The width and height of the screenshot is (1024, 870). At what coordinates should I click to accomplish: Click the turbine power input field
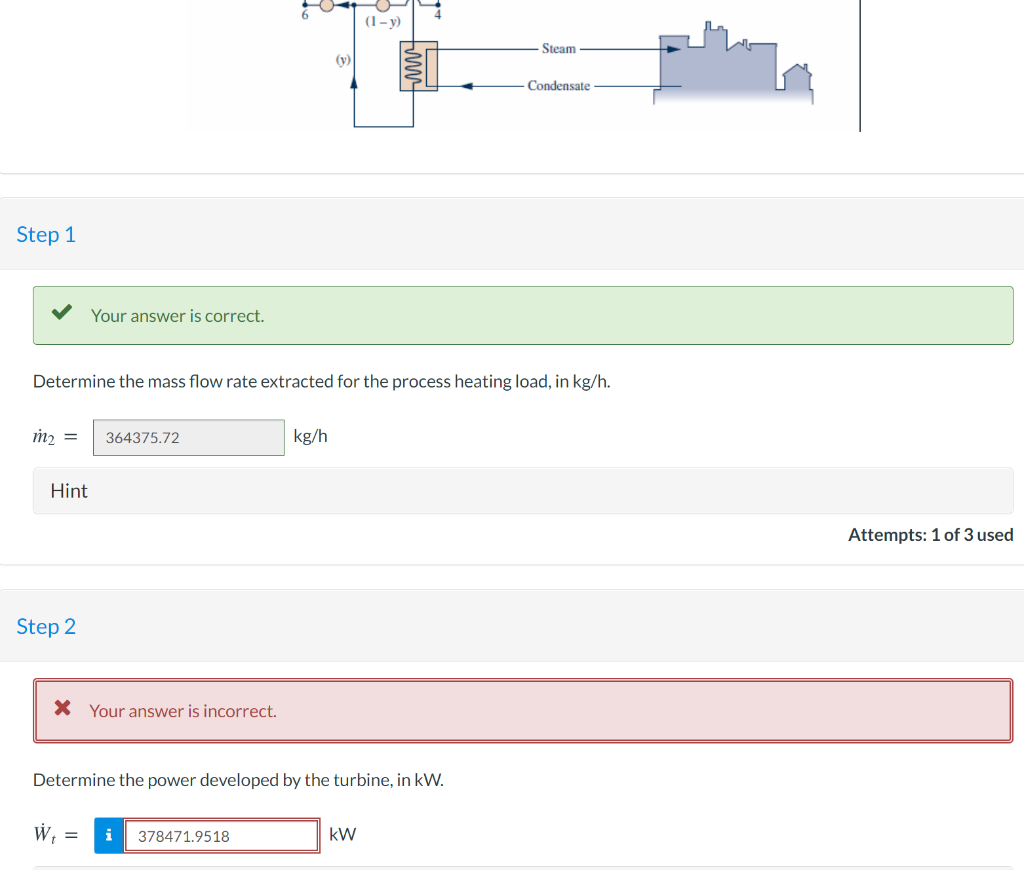(221, 835)
